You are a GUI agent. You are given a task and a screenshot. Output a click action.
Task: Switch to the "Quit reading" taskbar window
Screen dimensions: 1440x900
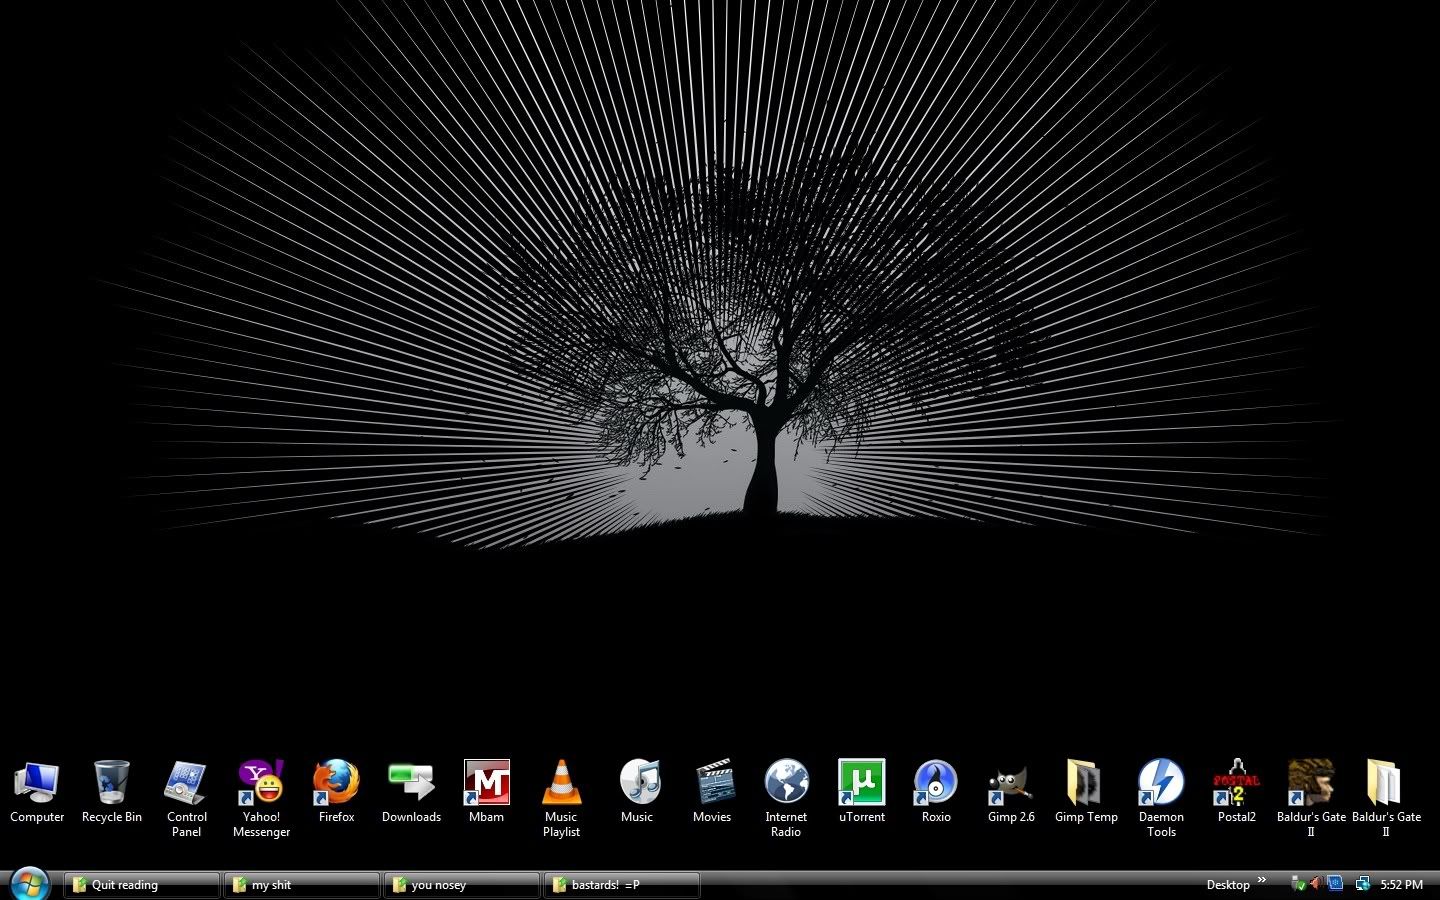[x=141, y=885]
